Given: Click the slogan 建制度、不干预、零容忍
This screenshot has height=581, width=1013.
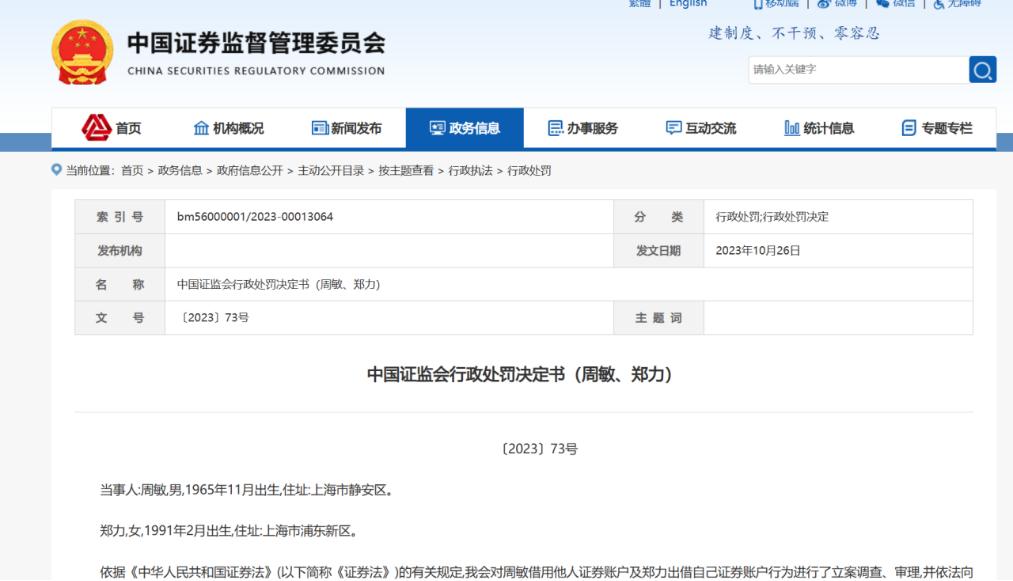Looking at the screenshot, I should [794, 33].
